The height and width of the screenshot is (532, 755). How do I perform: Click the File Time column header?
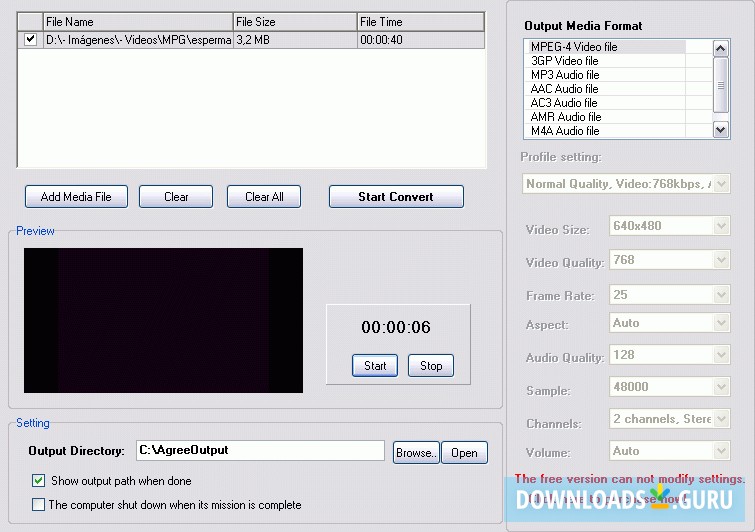(x=420, y=22)
